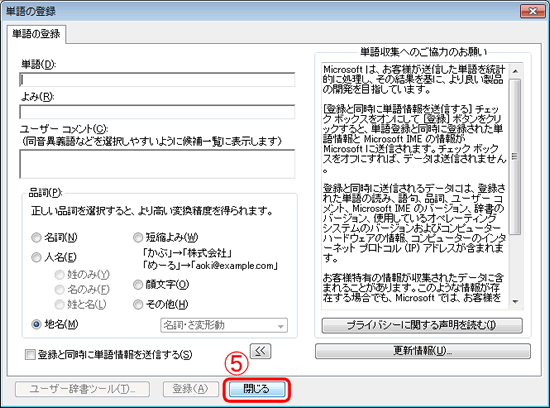Click プライバシーに関する声明を読む button

click(x=422, y=325)
